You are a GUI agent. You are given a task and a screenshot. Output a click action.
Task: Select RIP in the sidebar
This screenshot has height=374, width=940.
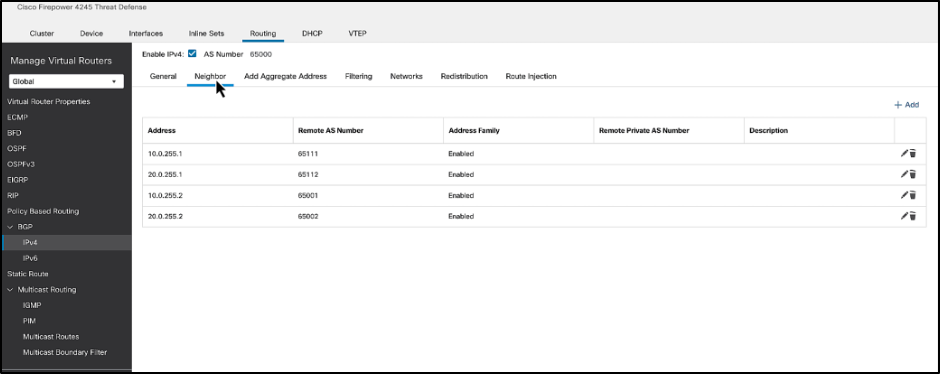coord(13,195)
